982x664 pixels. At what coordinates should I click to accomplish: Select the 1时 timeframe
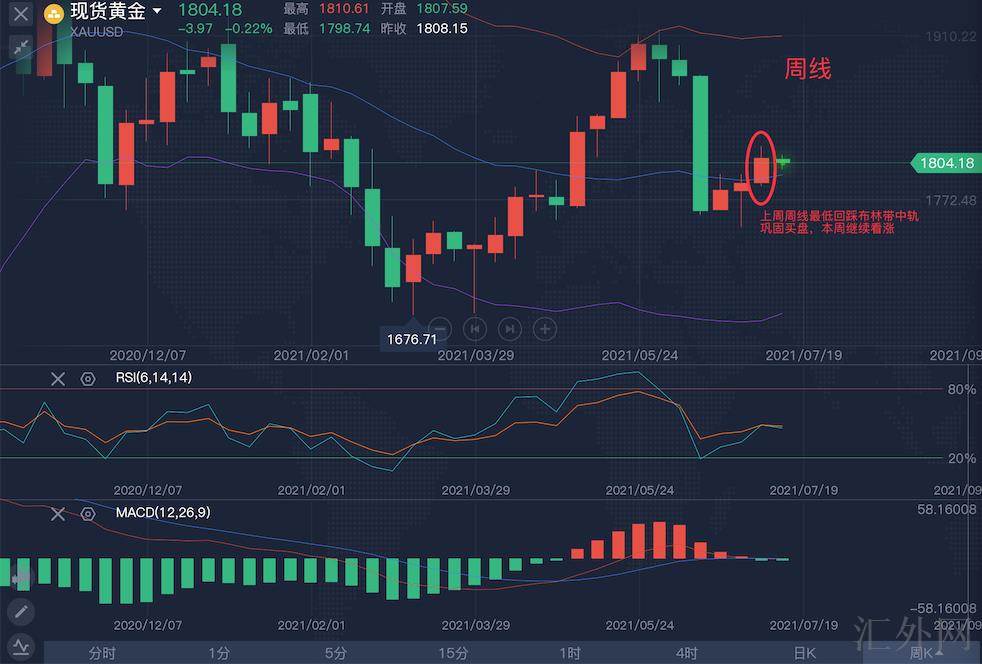coord(570,653)
